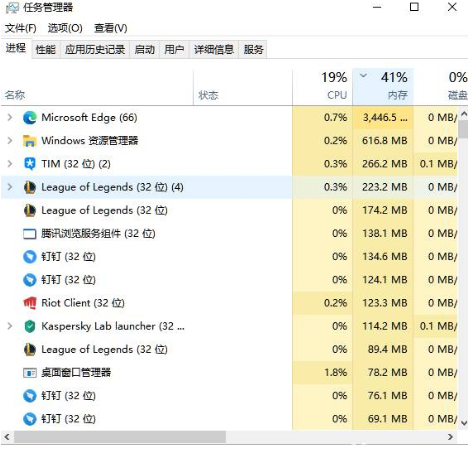Select the Windows 资源管理器 row name
This screenshot has width=471, height=449.
90,141
